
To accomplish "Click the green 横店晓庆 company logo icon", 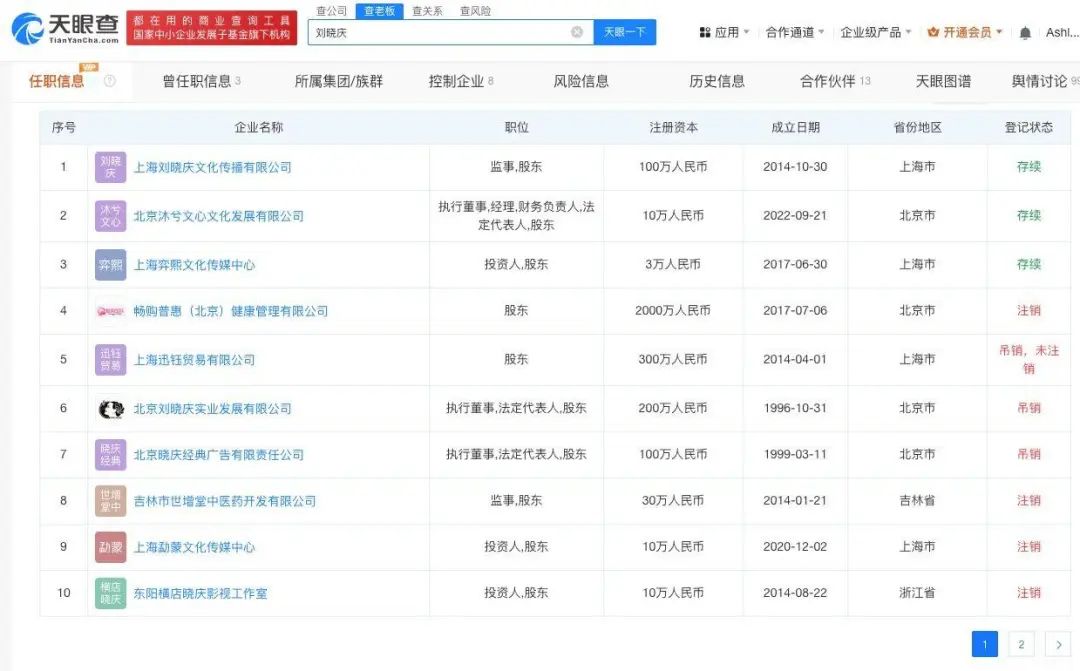I will tap(110, 593).
